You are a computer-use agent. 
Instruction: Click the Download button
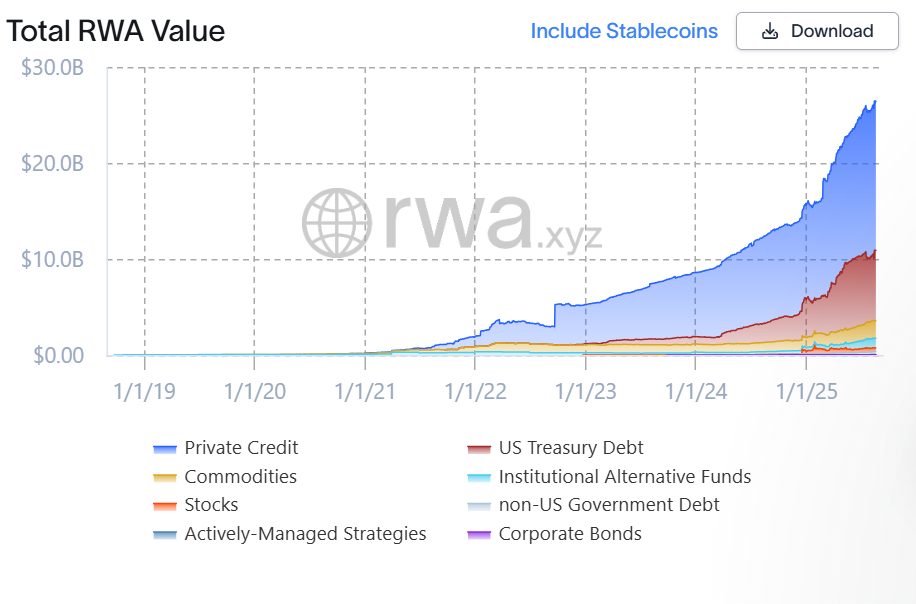point(817,31)
